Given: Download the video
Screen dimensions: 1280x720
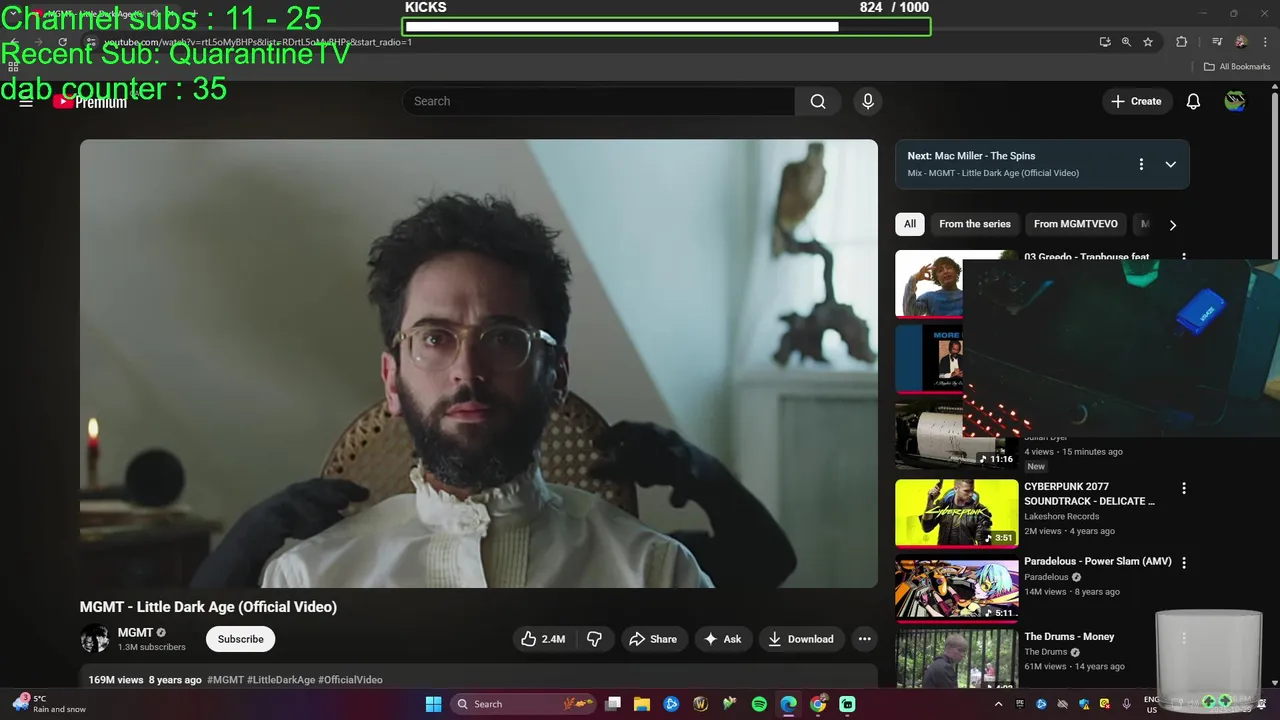Looking at the screenshot, I should click(801, 639).
